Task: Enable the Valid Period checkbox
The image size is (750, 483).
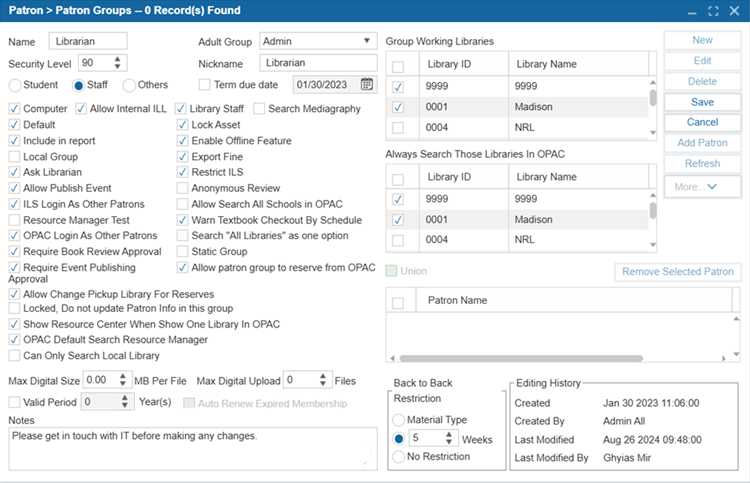Action: coord(14,402)
